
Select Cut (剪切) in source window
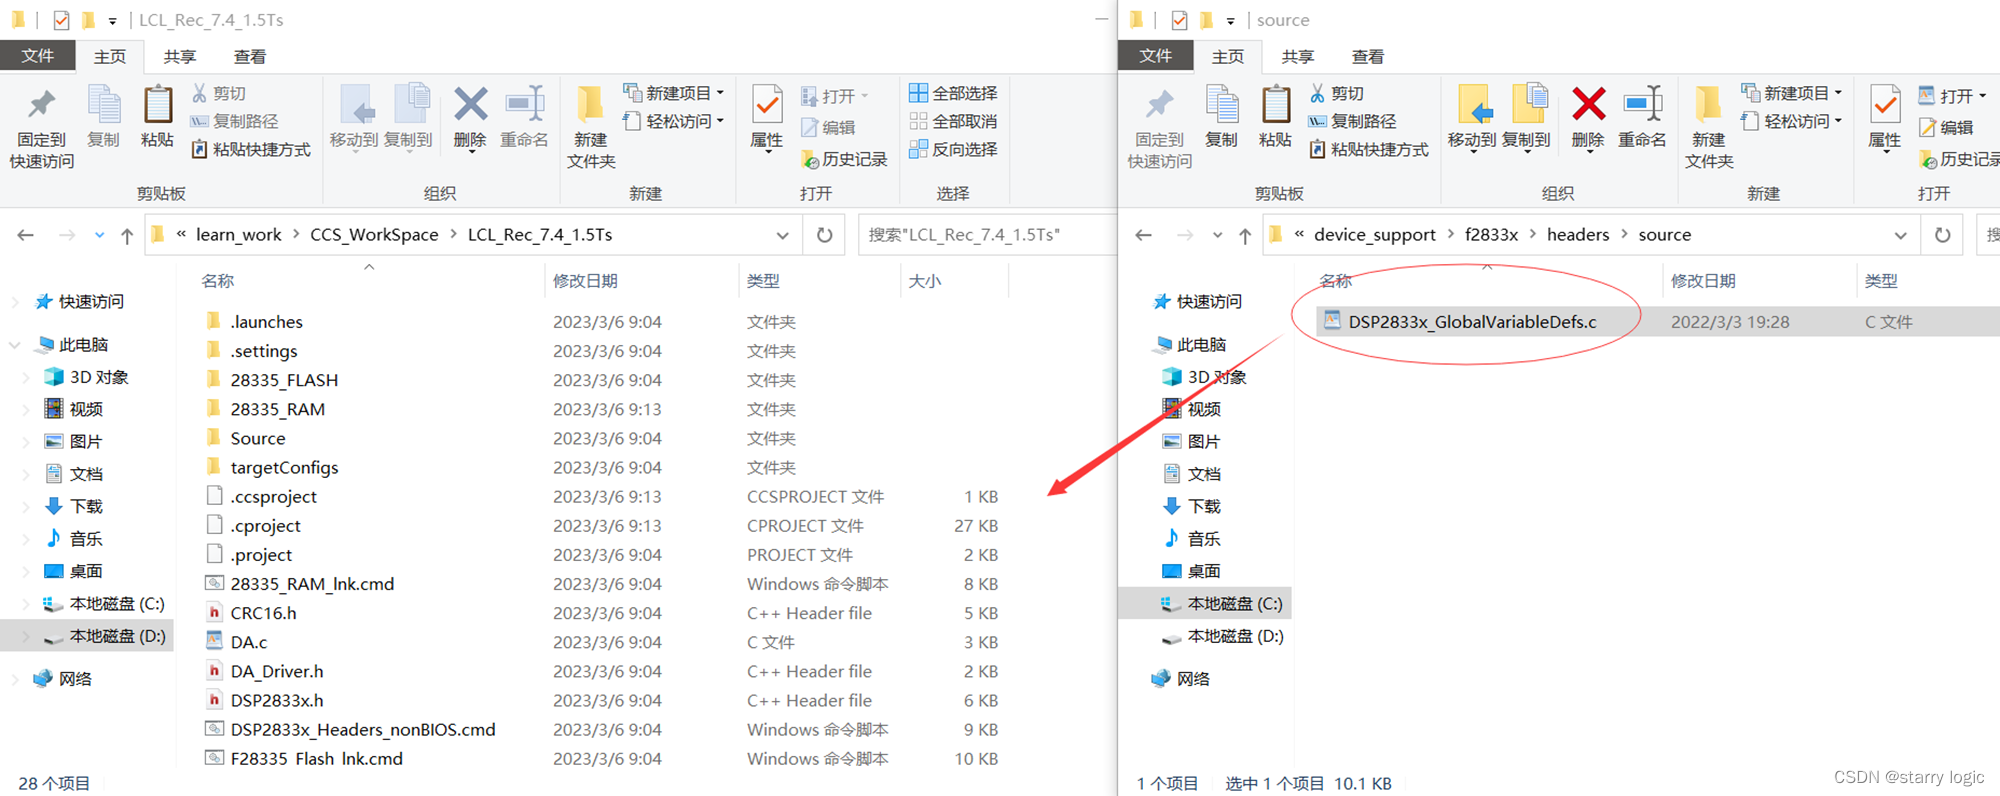[x=1337, y=93]
